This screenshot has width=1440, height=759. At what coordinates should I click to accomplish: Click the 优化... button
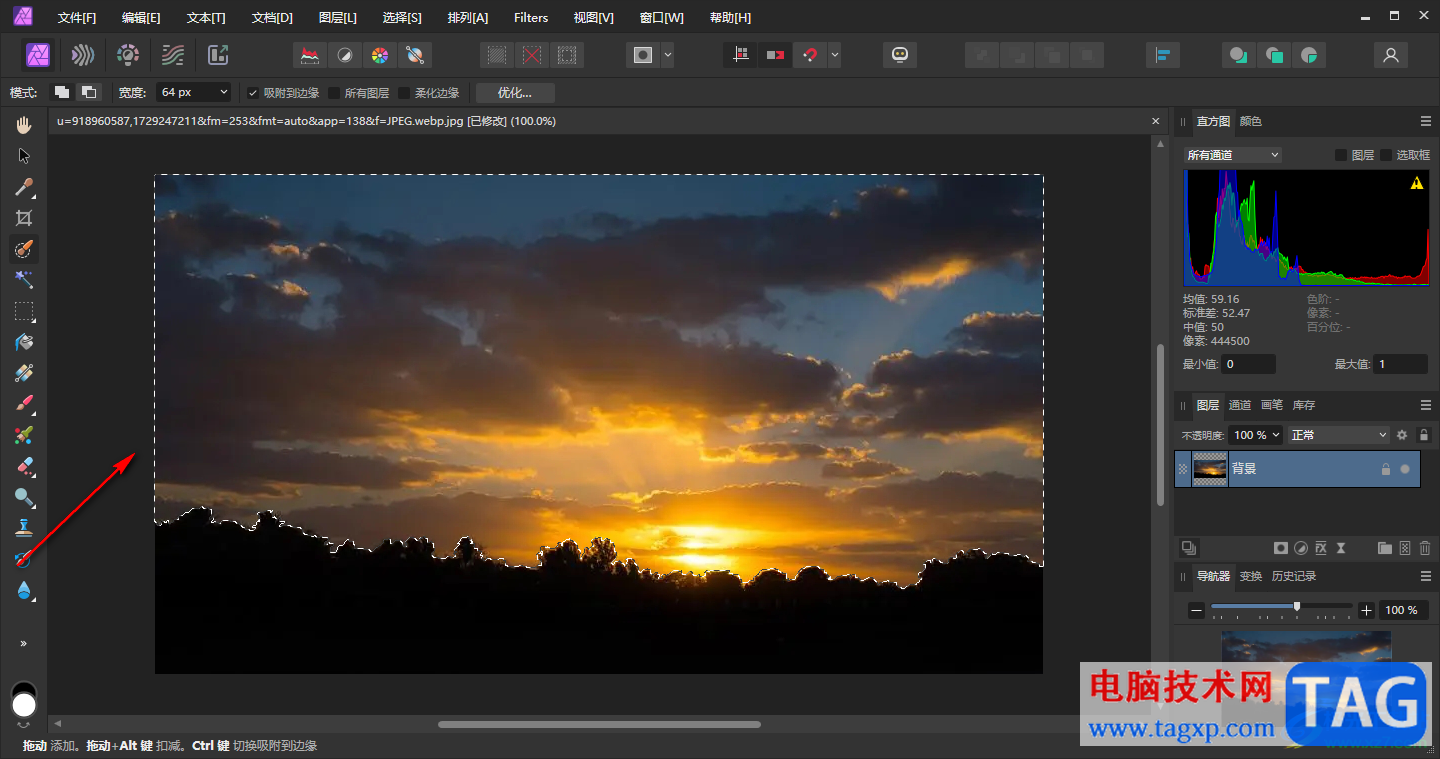[x=515, y=93]
